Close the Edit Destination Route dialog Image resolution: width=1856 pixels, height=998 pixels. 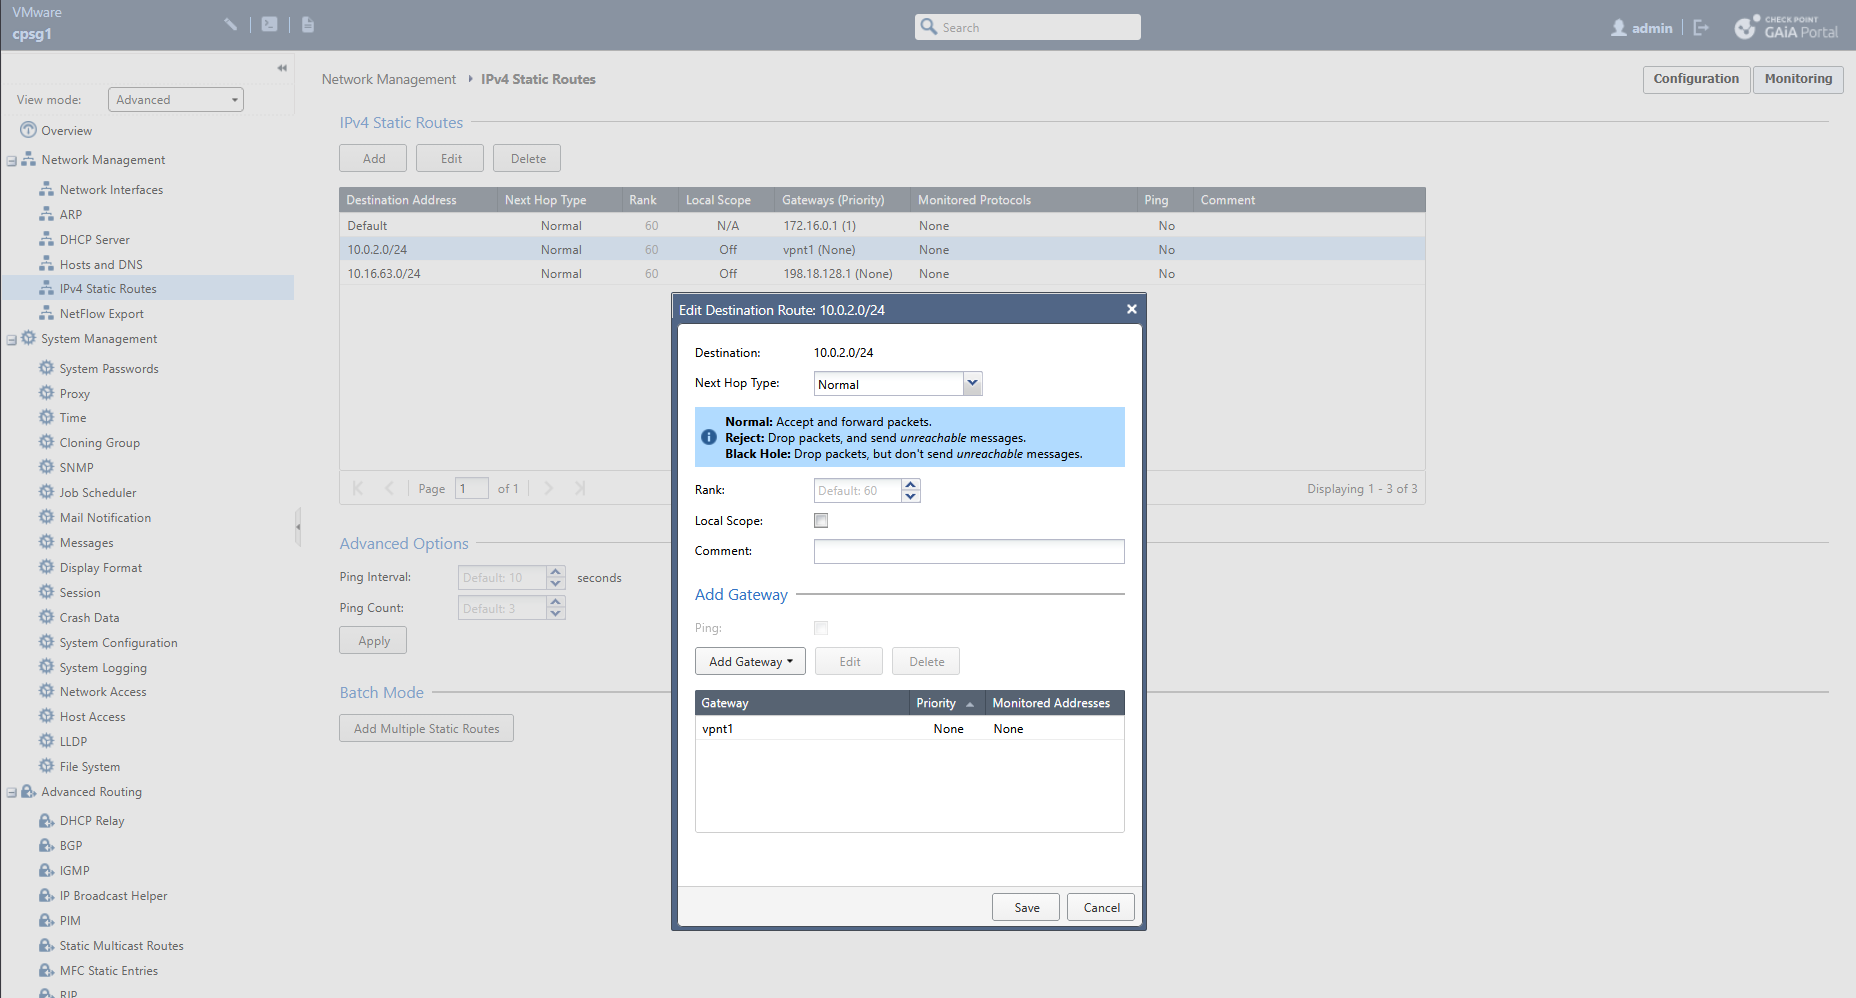(x=1131, y=309)
